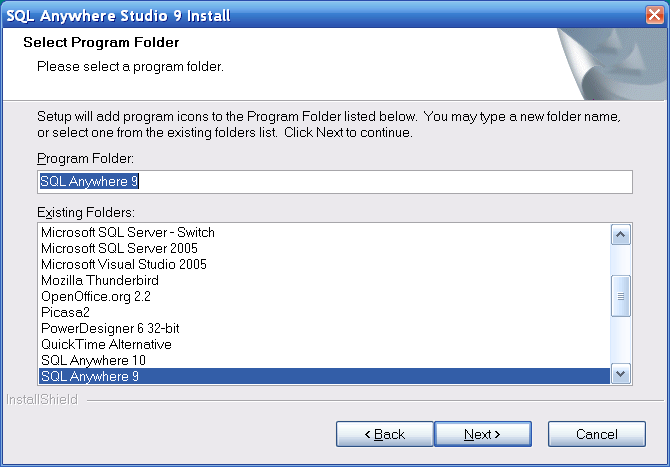Choose Picasa2 in the folders list
Screen dimensions: 670x467
pyautogui.click(x=64, y=312)
